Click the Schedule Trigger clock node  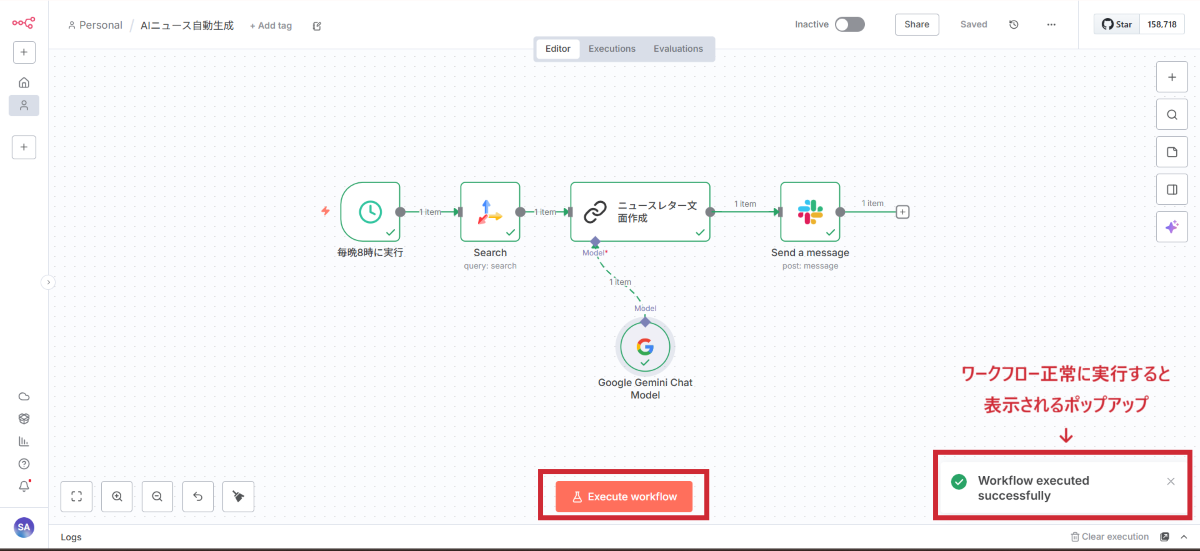pos(370,211)
